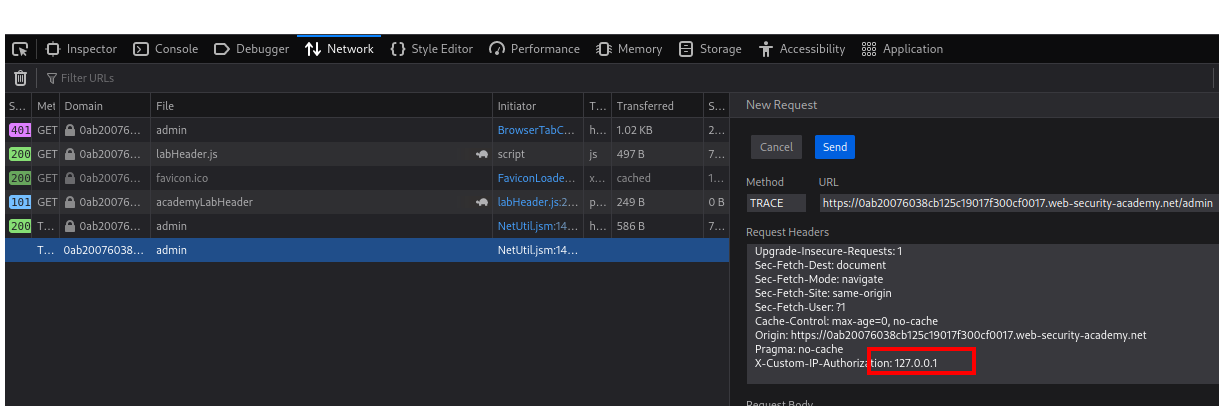Viewport: 1224px width, 411px height.
Task: Click turtle icon on academyLabHeader row
Action: click(481, 202)
